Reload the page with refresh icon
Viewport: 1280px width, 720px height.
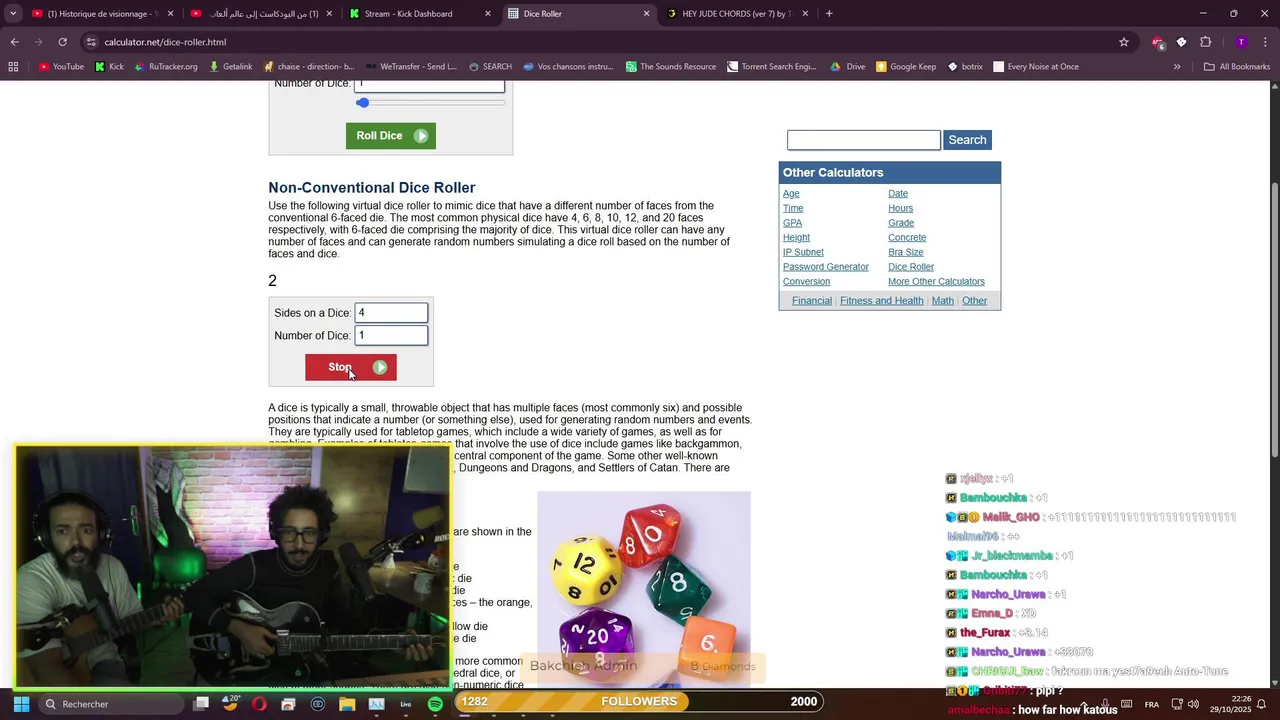coord(62,42)
